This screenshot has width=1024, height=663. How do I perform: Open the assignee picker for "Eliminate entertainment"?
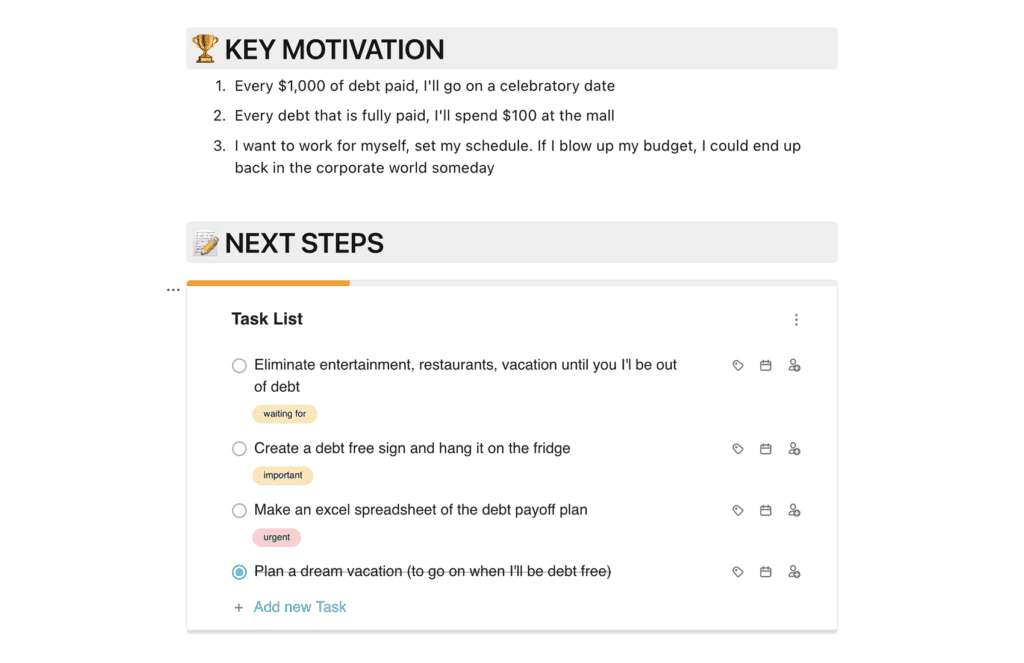[795, 365]
